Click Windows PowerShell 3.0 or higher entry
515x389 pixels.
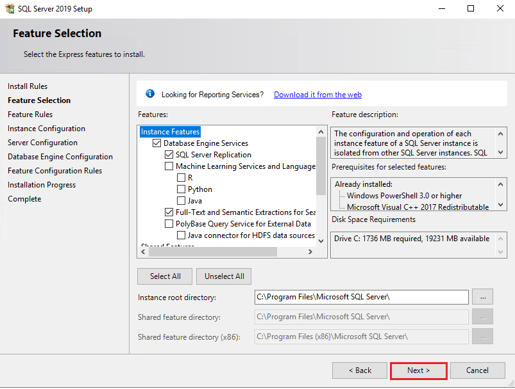(404, 196)
